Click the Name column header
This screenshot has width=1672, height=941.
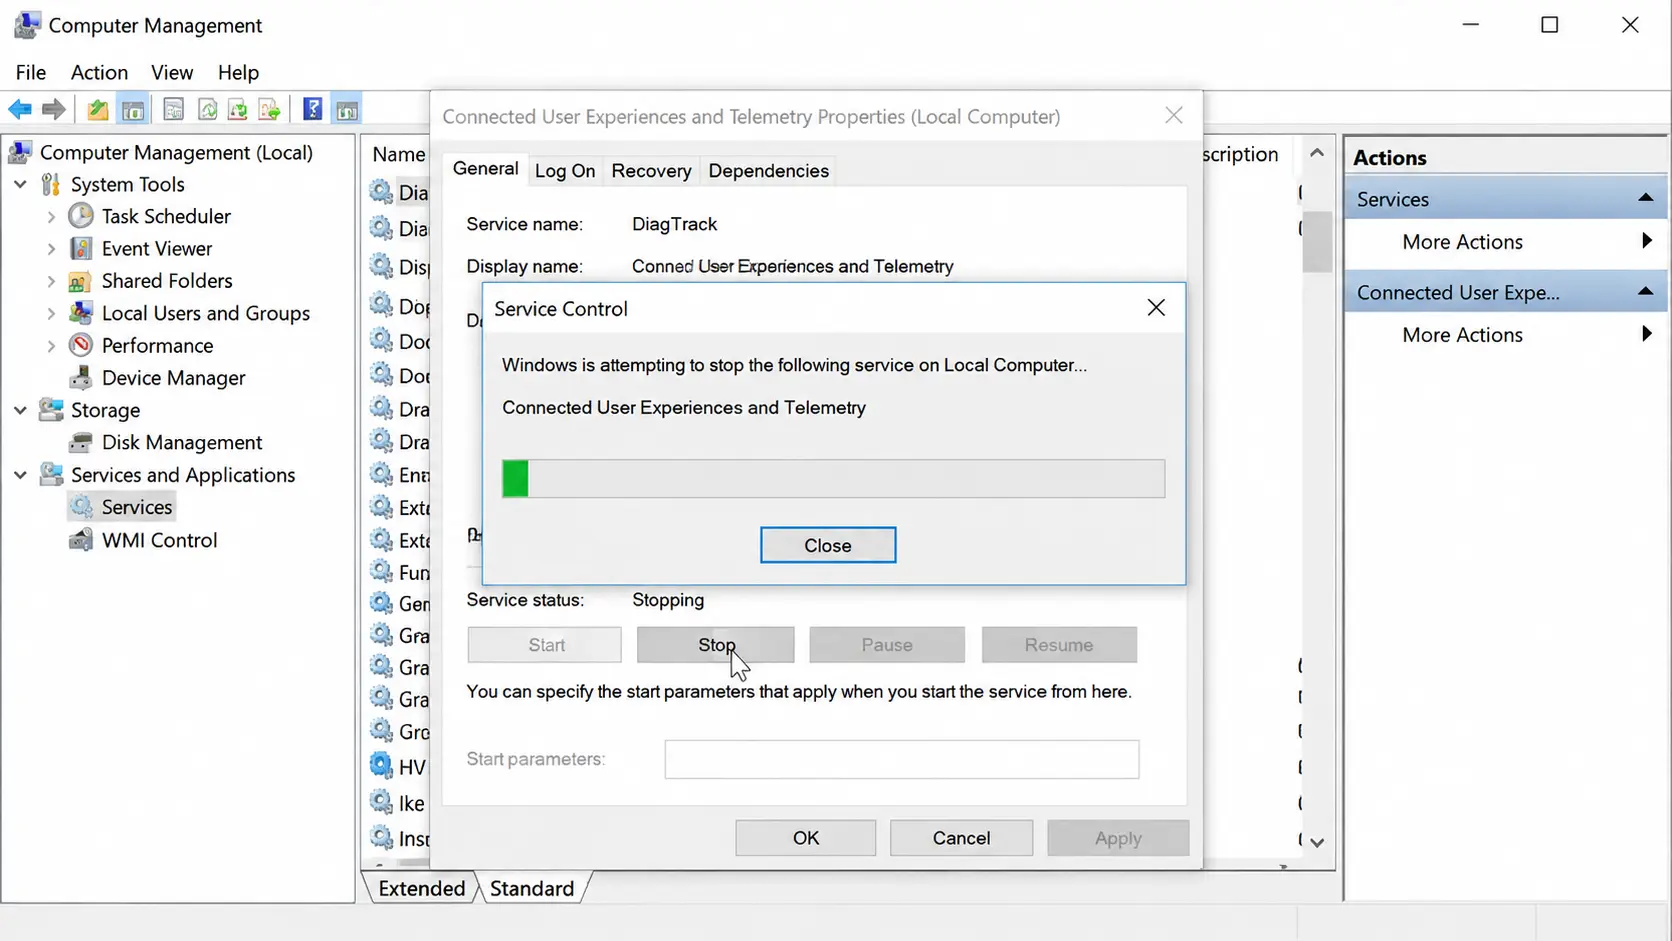click(x=398, y=154)
